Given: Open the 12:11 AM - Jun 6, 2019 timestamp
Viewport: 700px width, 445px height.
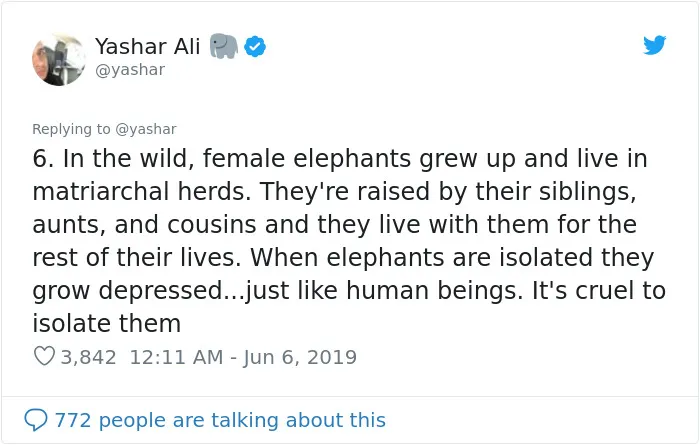Looking at the screenshot, I should pos(243,357).
